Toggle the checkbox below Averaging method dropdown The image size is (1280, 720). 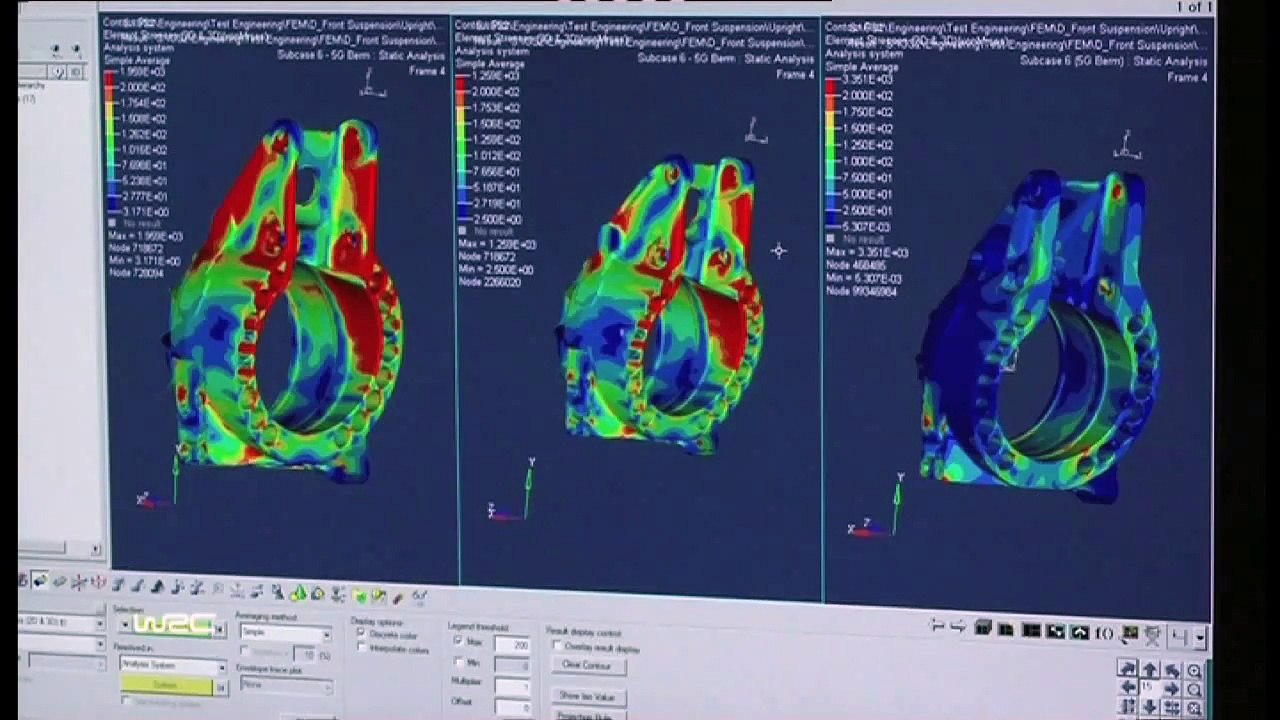pyautogui.click(x=245, y=651)
